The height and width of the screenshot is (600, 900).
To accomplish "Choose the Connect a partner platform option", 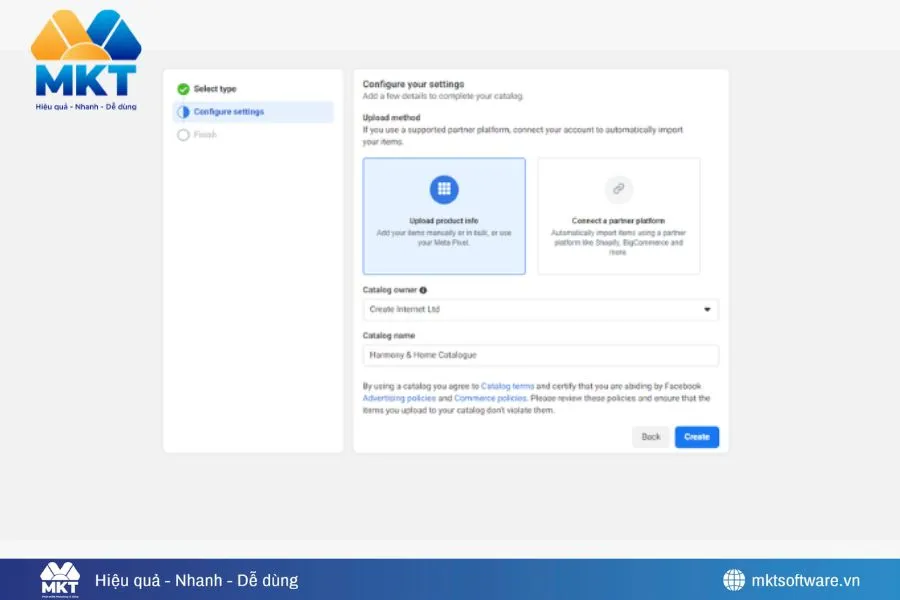I will pos(618,215).
